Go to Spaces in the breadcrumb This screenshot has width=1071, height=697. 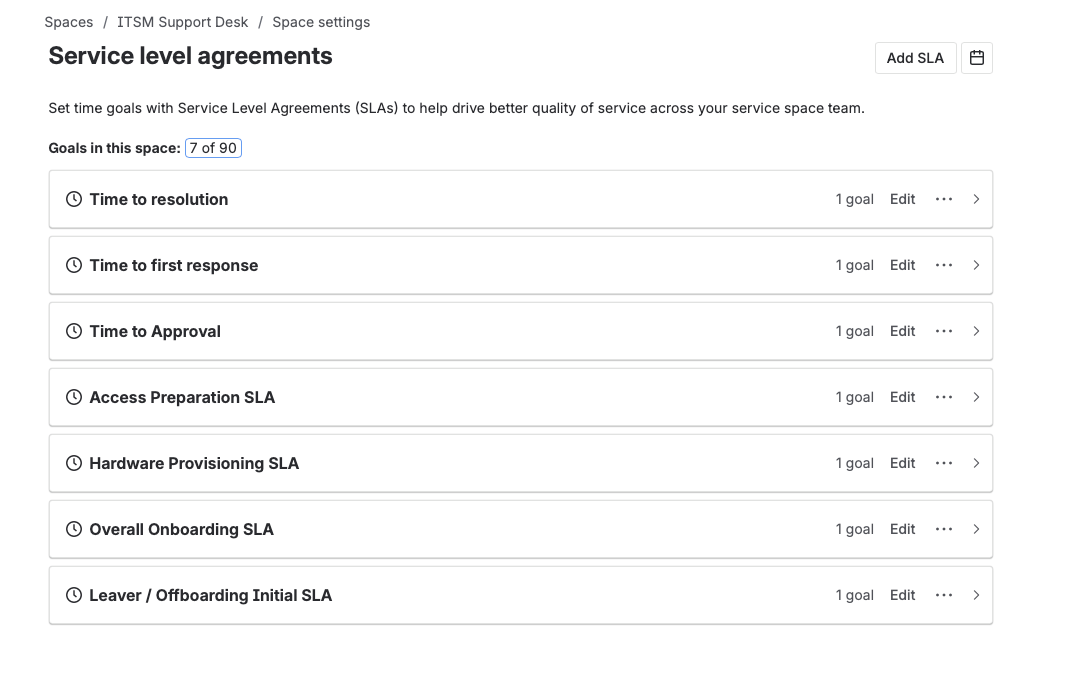[x=69, y=22]
